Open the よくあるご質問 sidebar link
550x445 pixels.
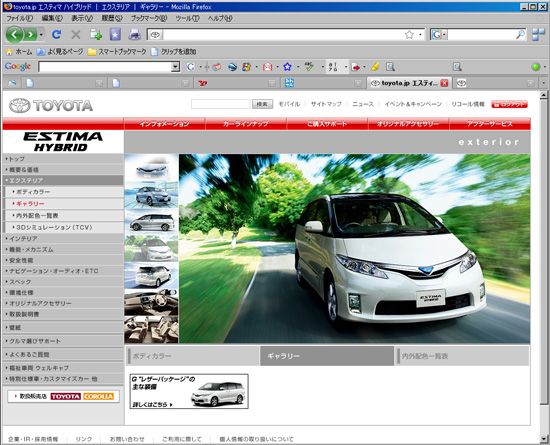tap(63, 355)
